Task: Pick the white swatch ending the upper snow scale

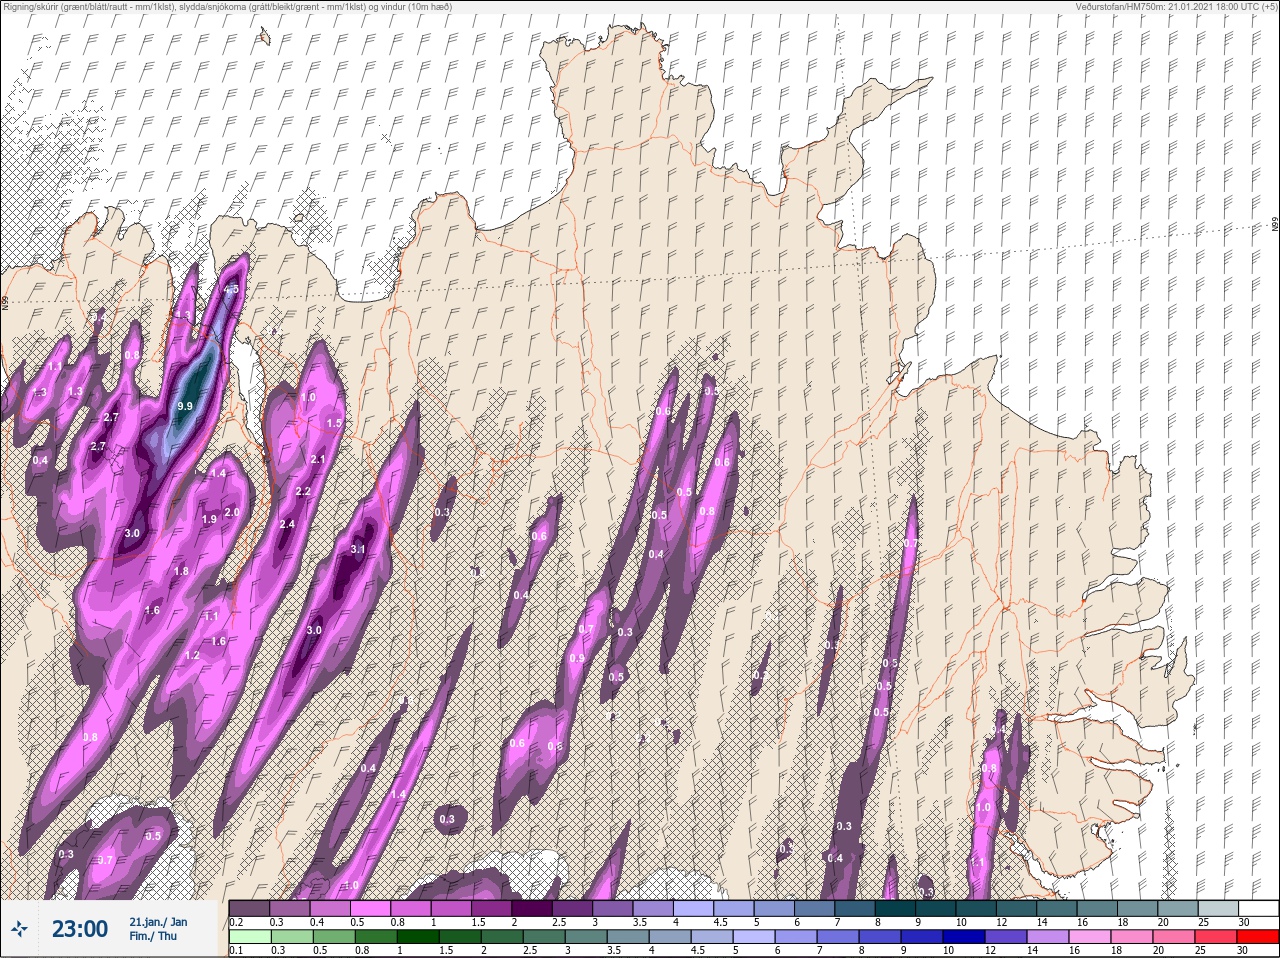Action: (1258, 908)
